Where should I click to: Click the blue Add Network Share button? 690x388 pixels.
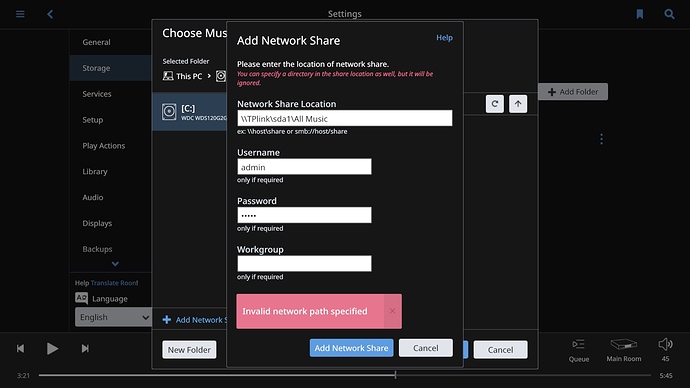point(351,348)
